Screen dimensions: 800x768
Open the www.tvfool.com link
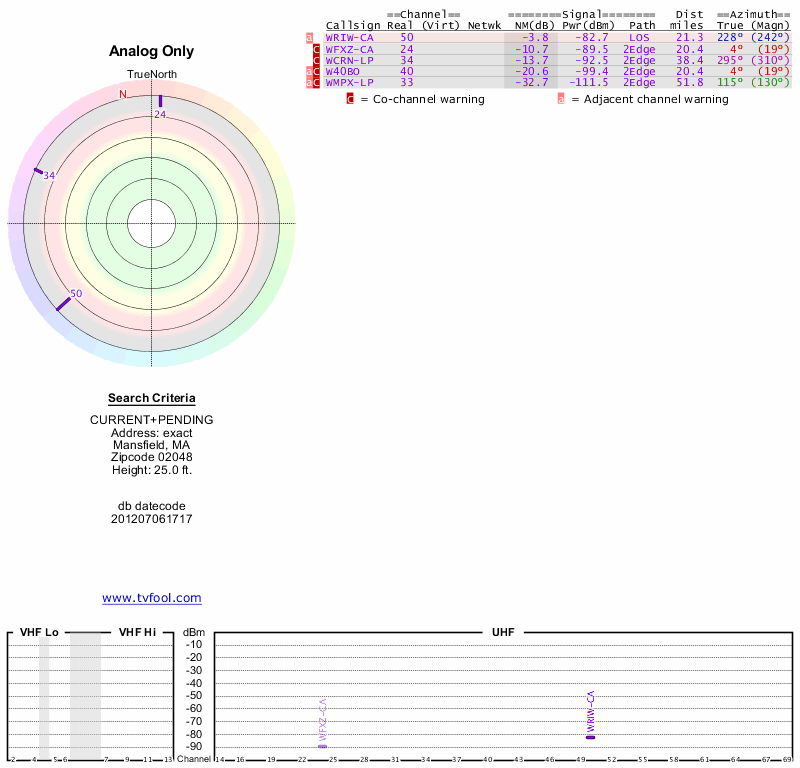(152, 598)
